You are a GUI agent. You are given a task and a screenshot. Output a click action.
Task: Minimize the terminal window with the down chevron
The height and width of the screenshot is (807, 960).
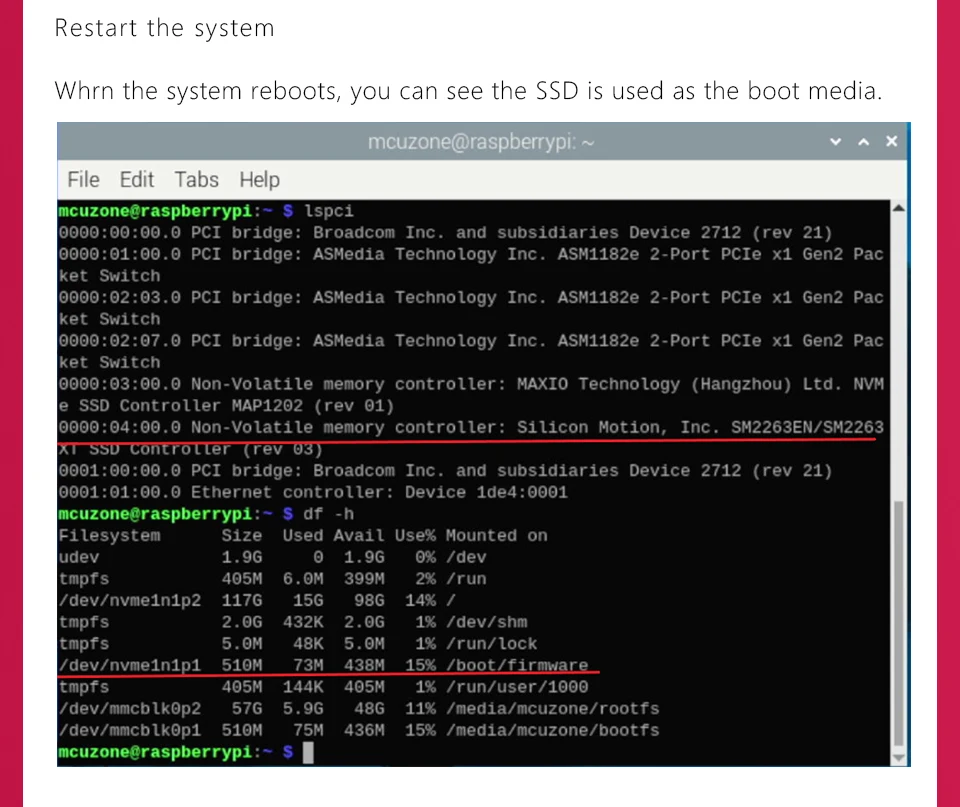pyautogui.click(x=836, y=142)
